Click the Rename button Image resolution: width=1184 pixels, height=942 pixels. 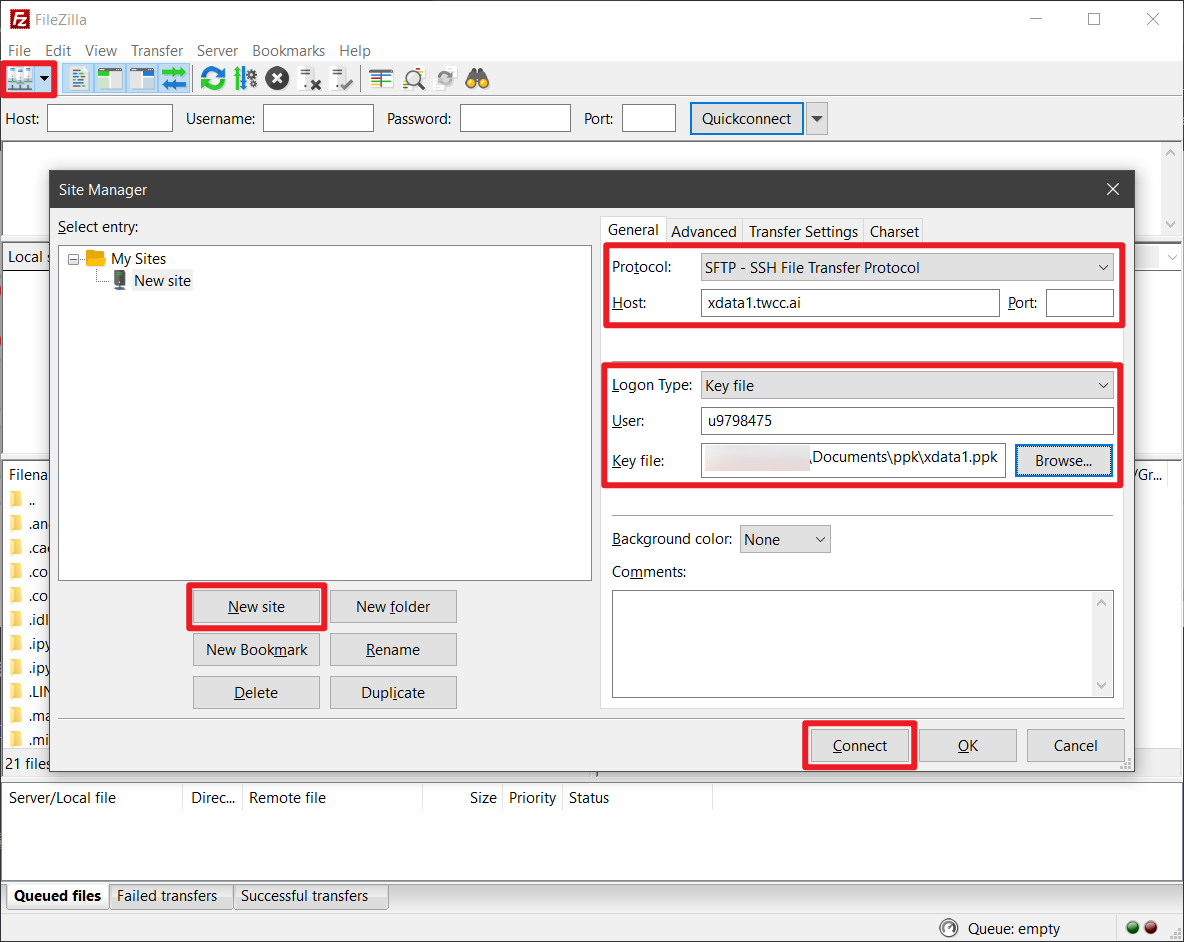click(x=393, y=650)
